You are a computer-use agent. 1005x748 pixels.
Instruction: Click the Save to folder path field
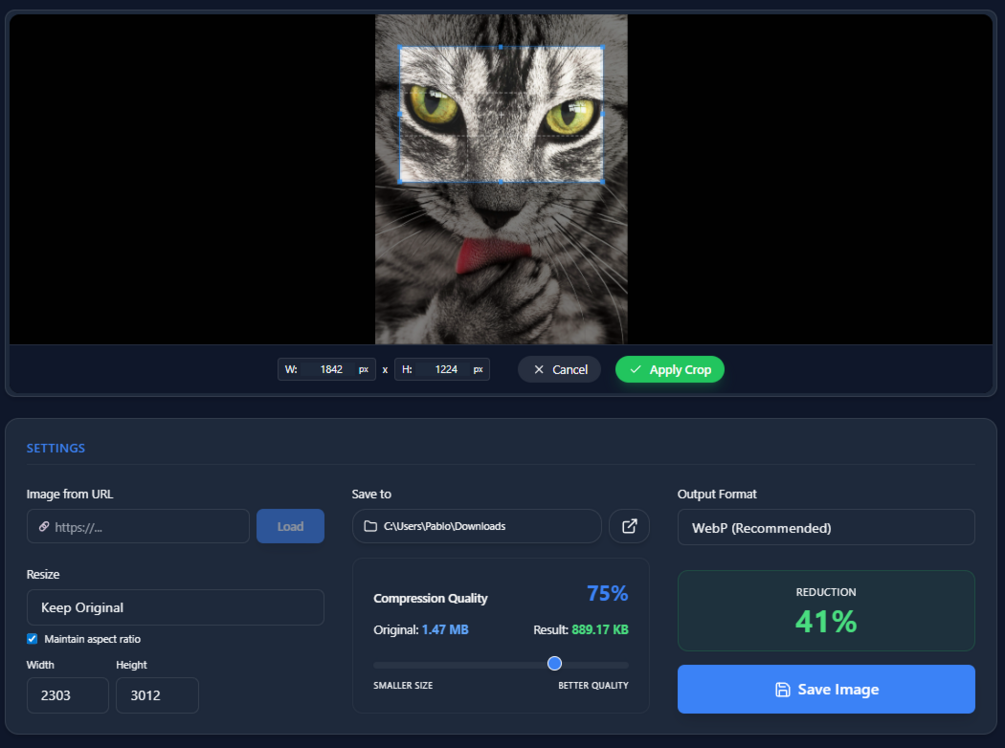477,526
